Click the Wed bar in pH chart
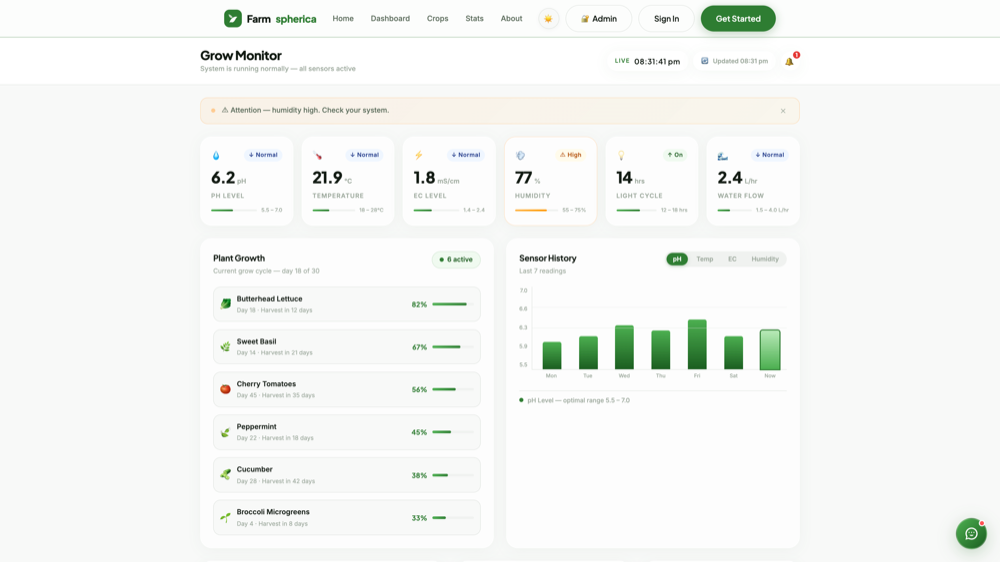The height and width of the screenshot is (562, 1000). [x=624, y=348]
